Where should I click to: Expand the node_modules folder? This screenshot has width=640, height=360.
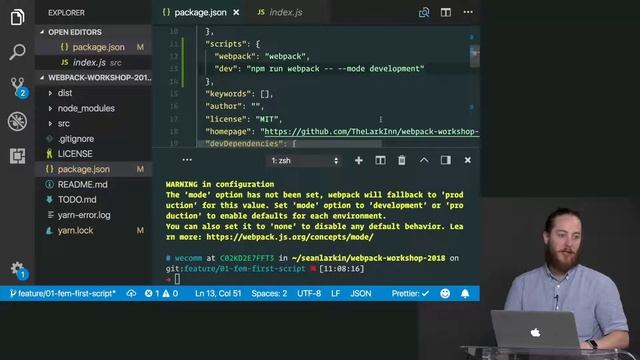point(93,108)
